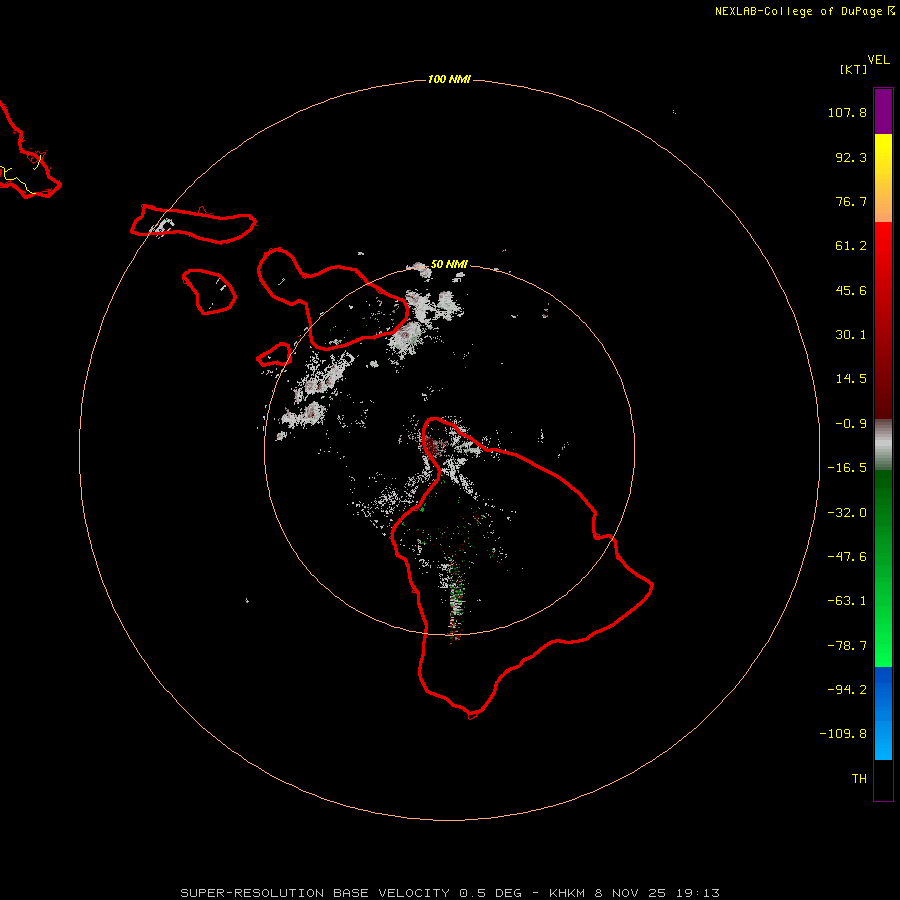Click the TH legend label
900x900 pixels.
(859, 779)
